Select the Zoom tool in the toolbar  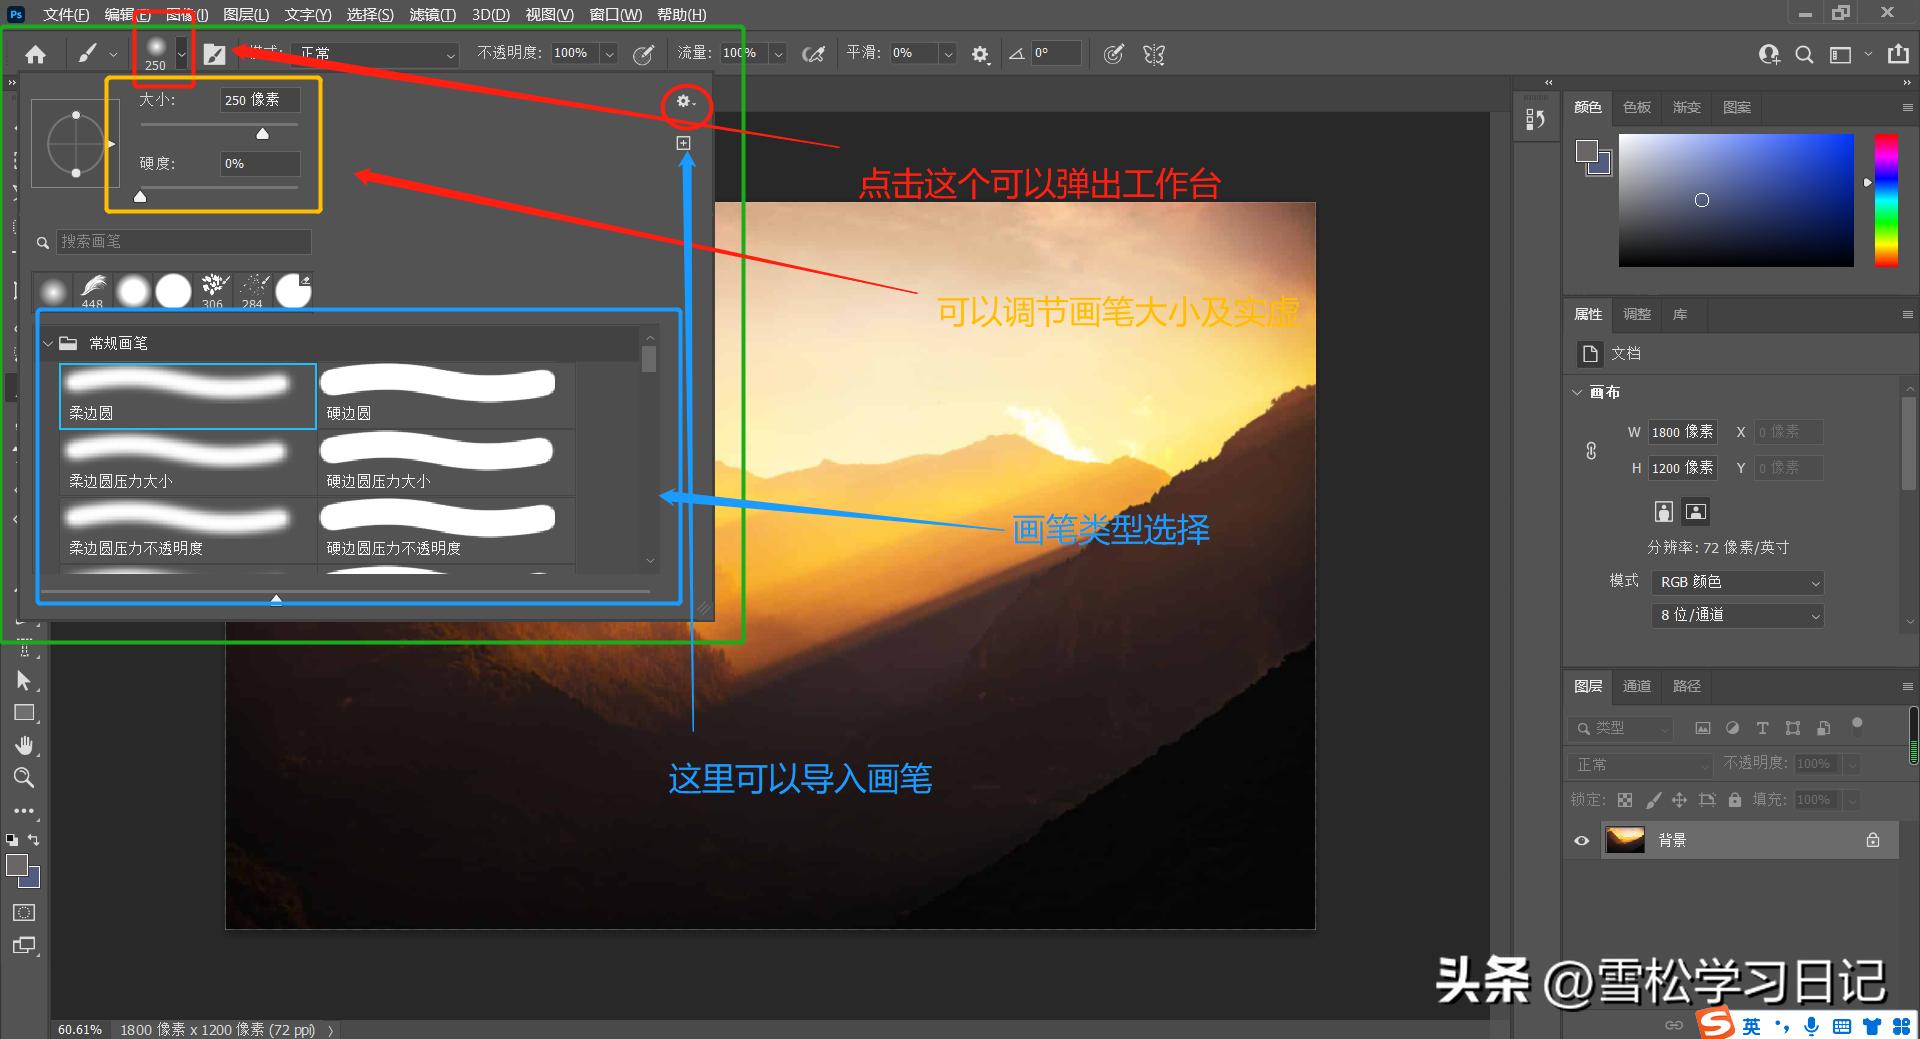pyautogui.click(x=24, y=775)
